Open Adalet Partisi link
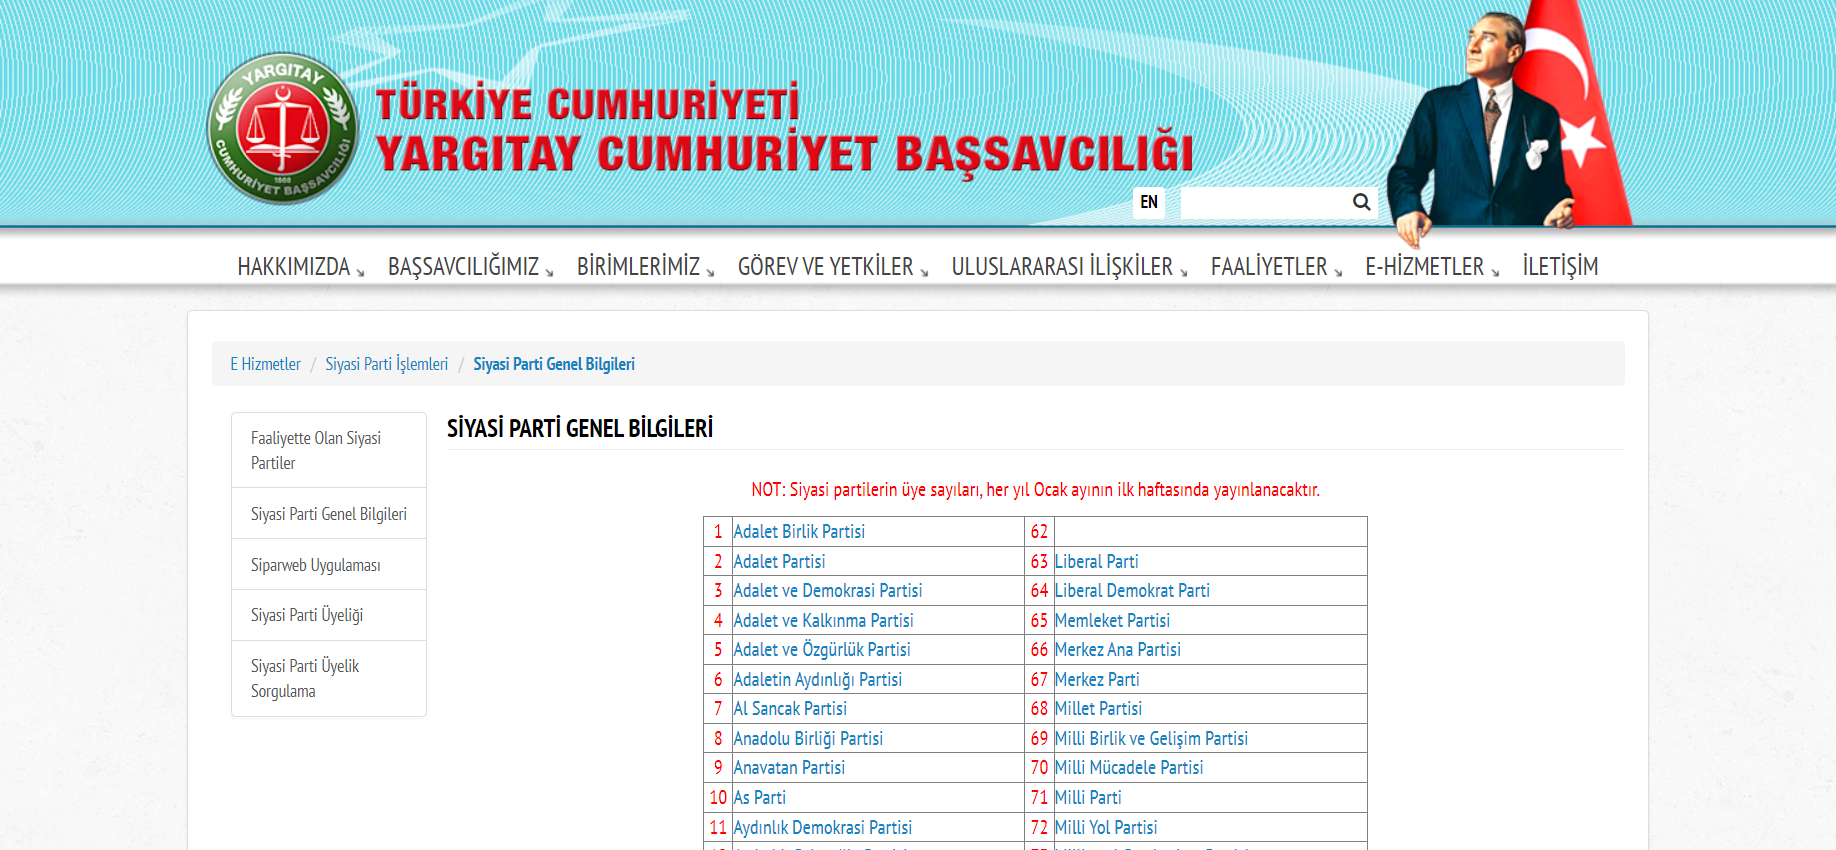This screenshot has height=850, width=1836. tap(779, 562)
